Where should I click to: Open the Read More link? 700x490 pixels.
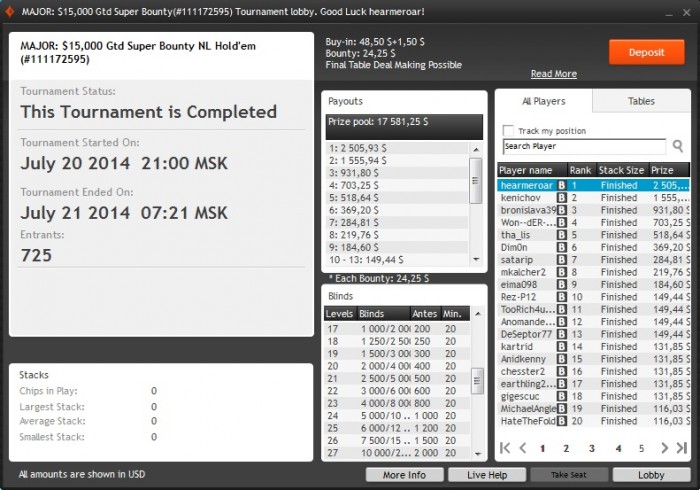click(x=554, y=74)
